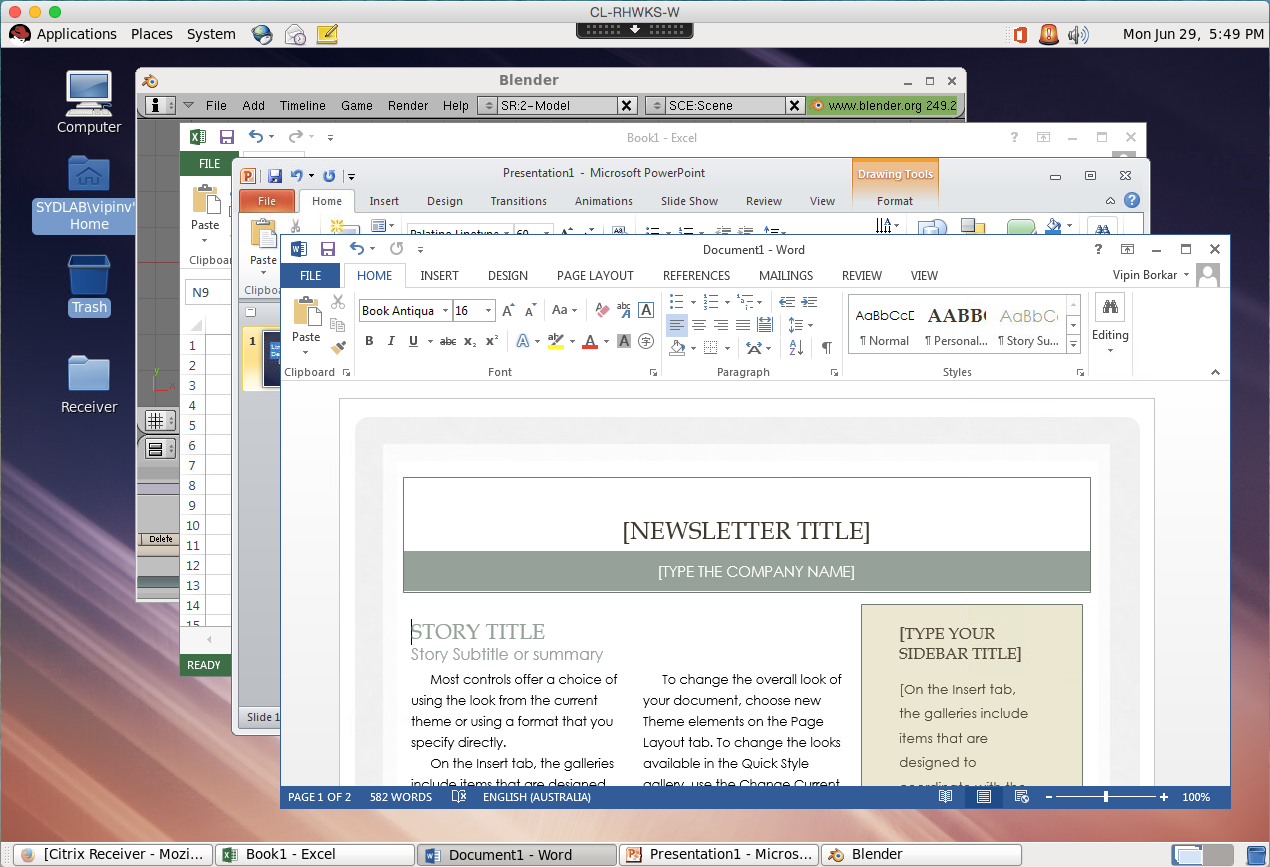Click the Format Painter brush in Word
This screenshot has width=1270, height=867.
coord(338,347)
